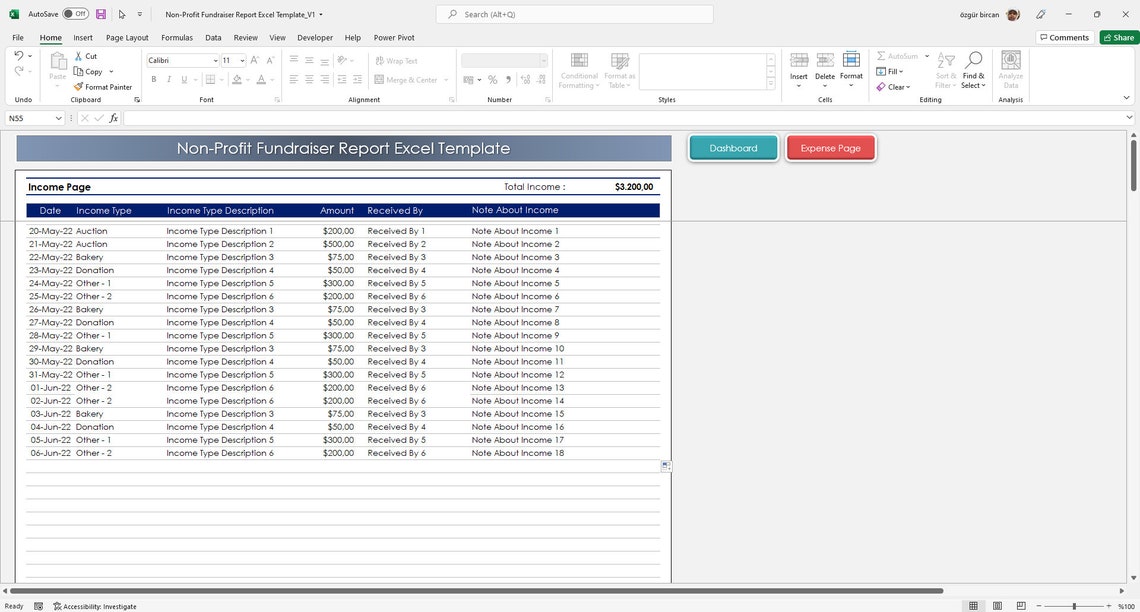Switch to Page Layout view in status bar

[x=997, y=606]
